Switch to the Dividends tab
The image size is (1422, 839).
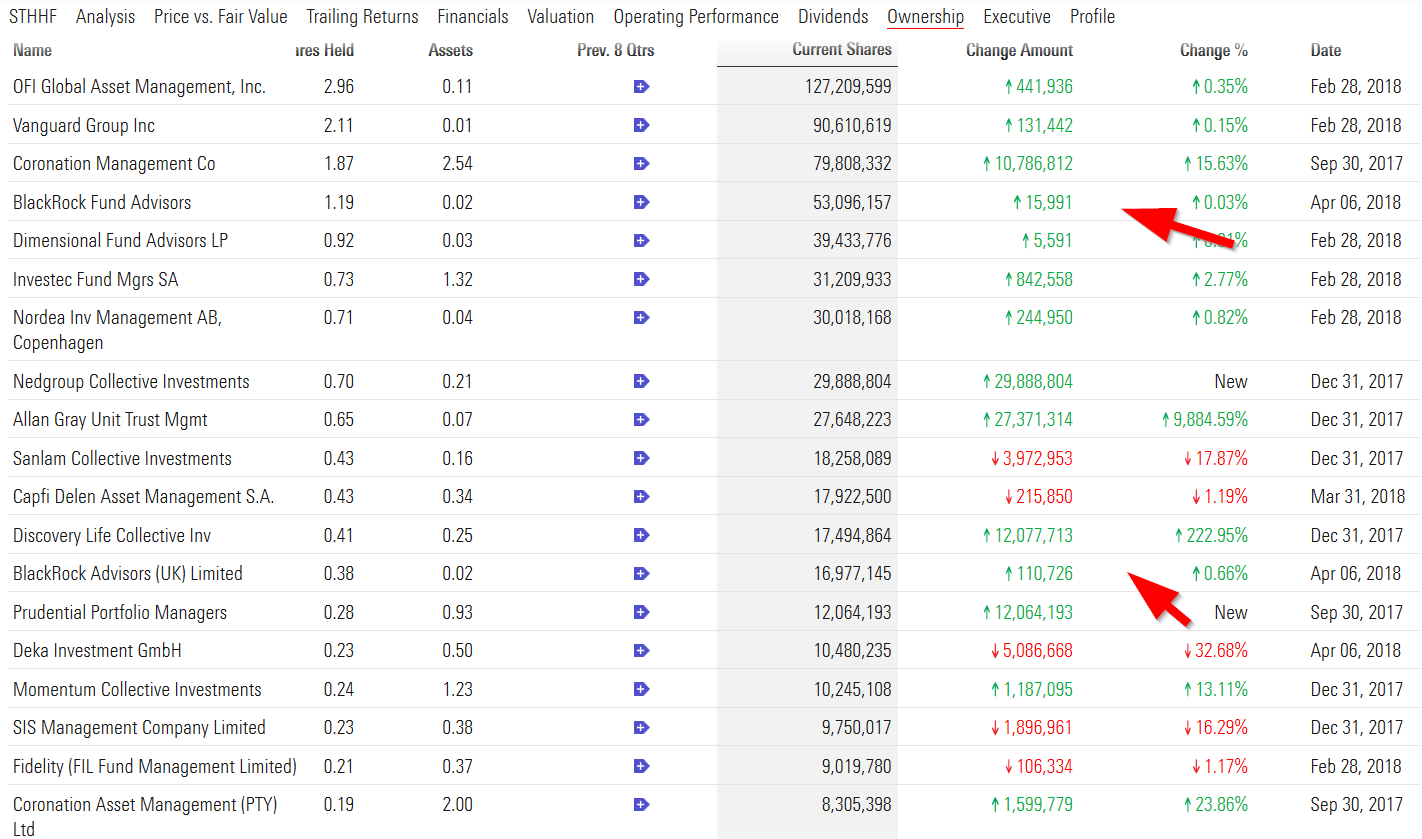[x=833, y=17]
